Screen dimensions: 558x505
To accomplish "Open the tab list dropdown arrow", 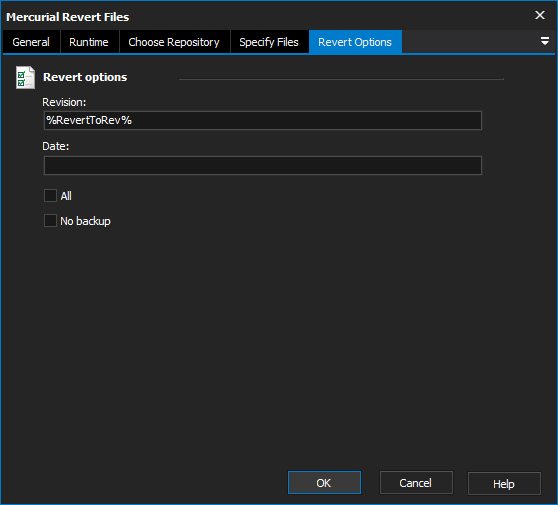I will 544,41.
